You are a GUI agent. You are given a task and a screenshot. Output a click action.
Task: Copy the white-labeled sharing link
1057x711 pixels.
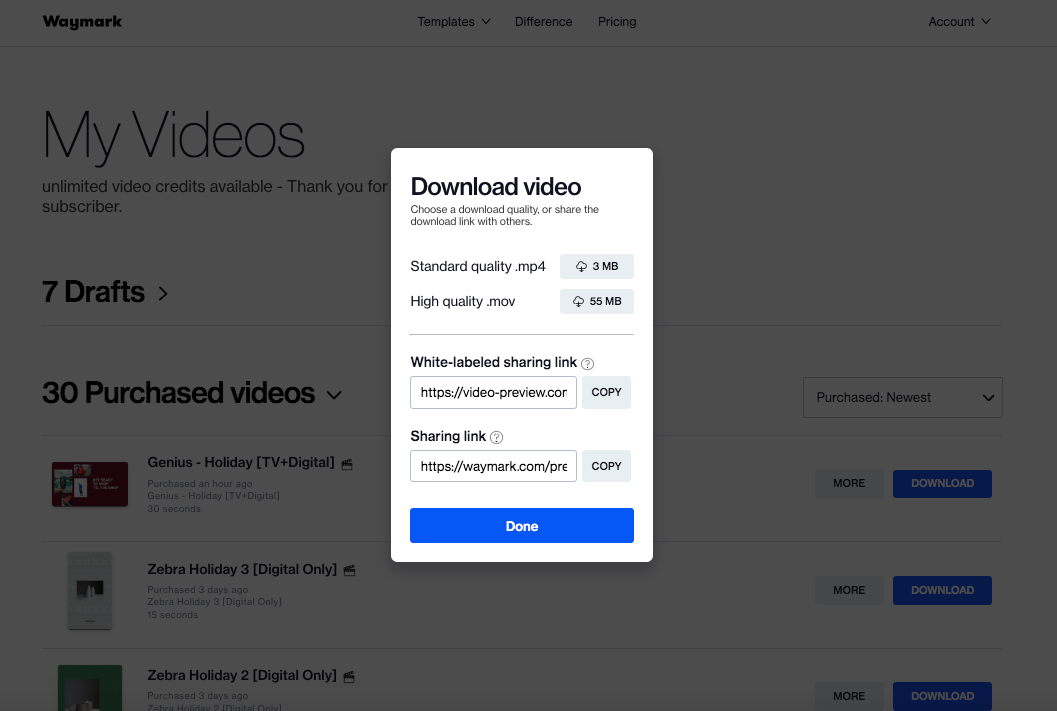click(606, 392)
